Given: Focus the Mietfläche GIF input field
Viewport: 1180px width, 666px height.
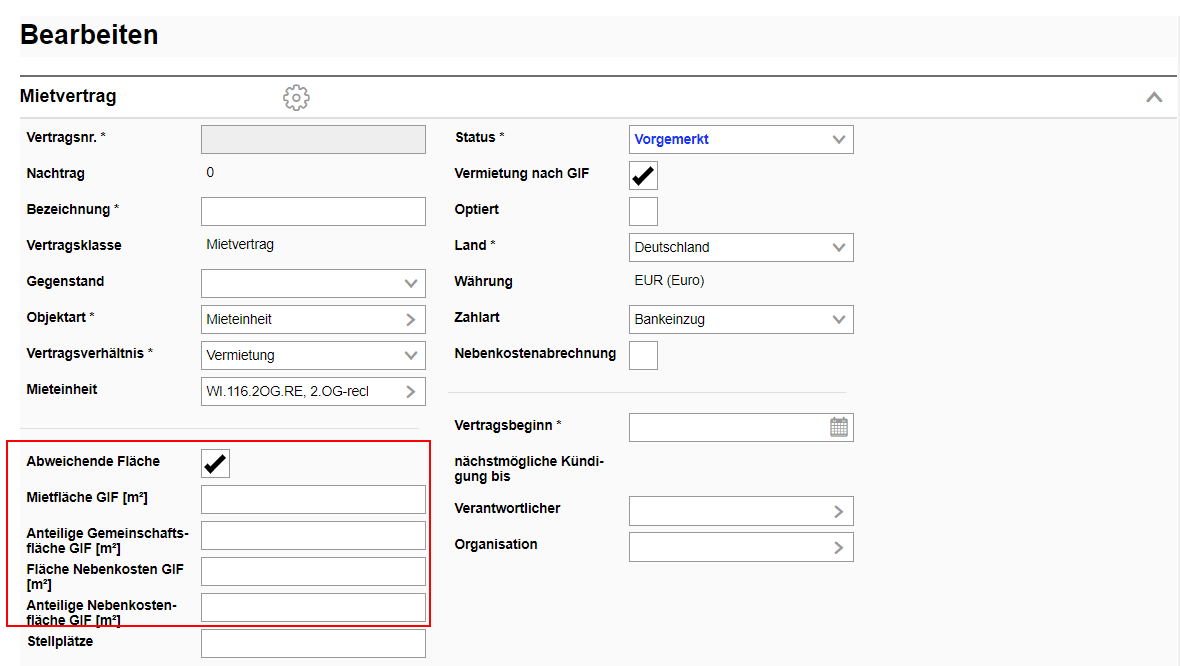Looking at the screenshot, I should coord(313,500).
